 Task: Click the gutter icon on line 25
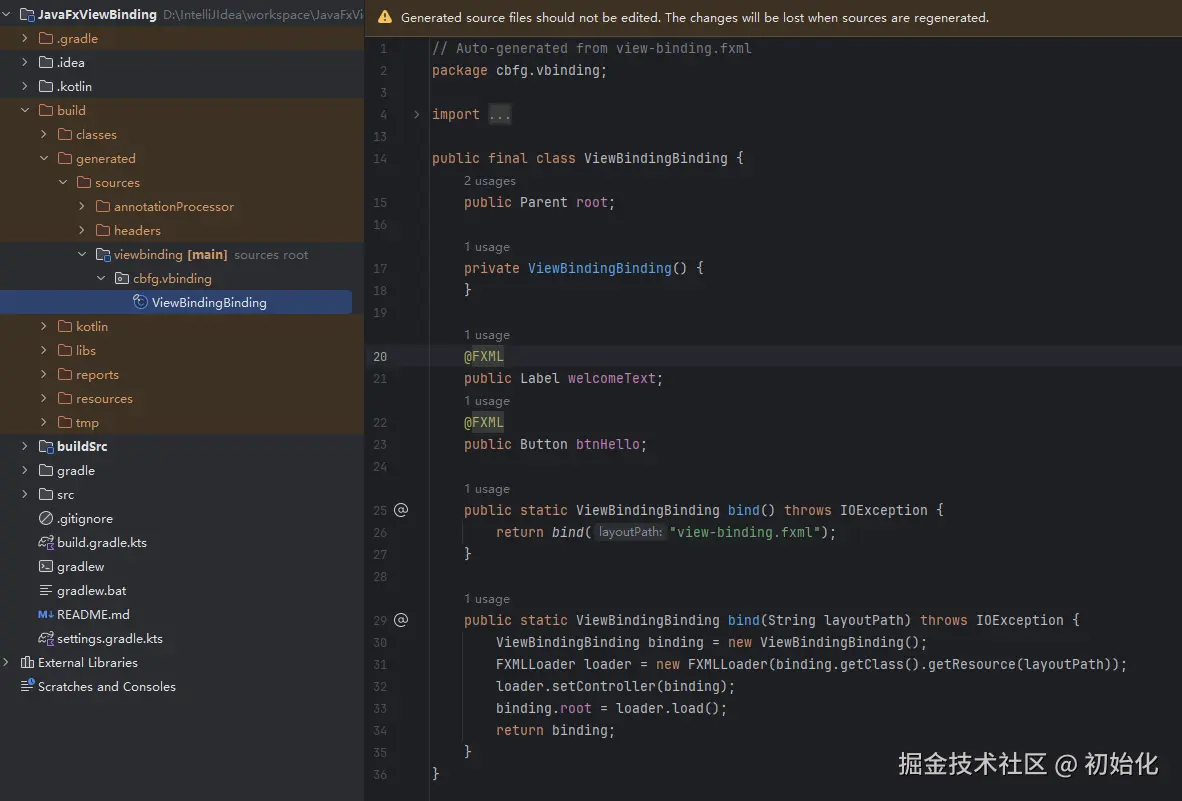[x=401, y=510]
